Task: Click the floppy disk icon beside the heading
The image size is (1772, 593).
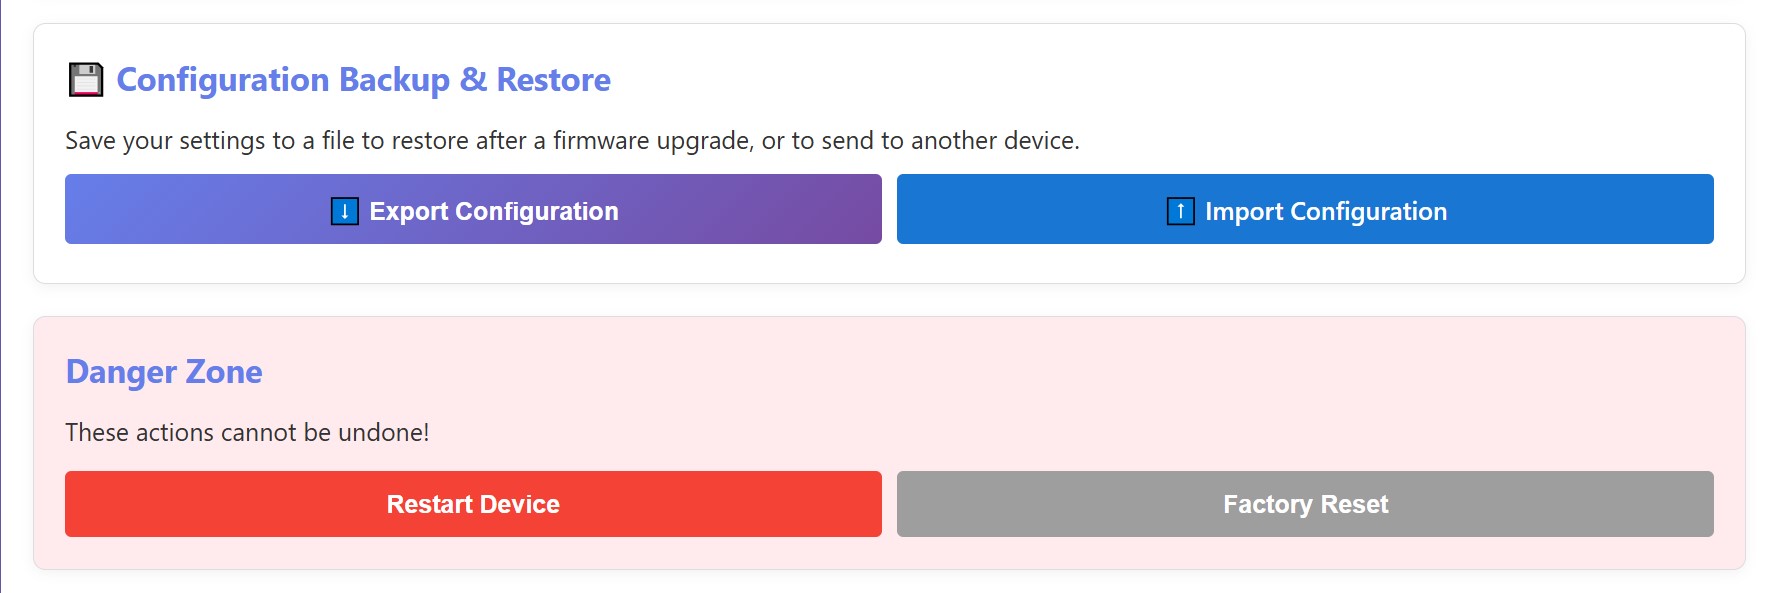Action: [x=86, y=80]
